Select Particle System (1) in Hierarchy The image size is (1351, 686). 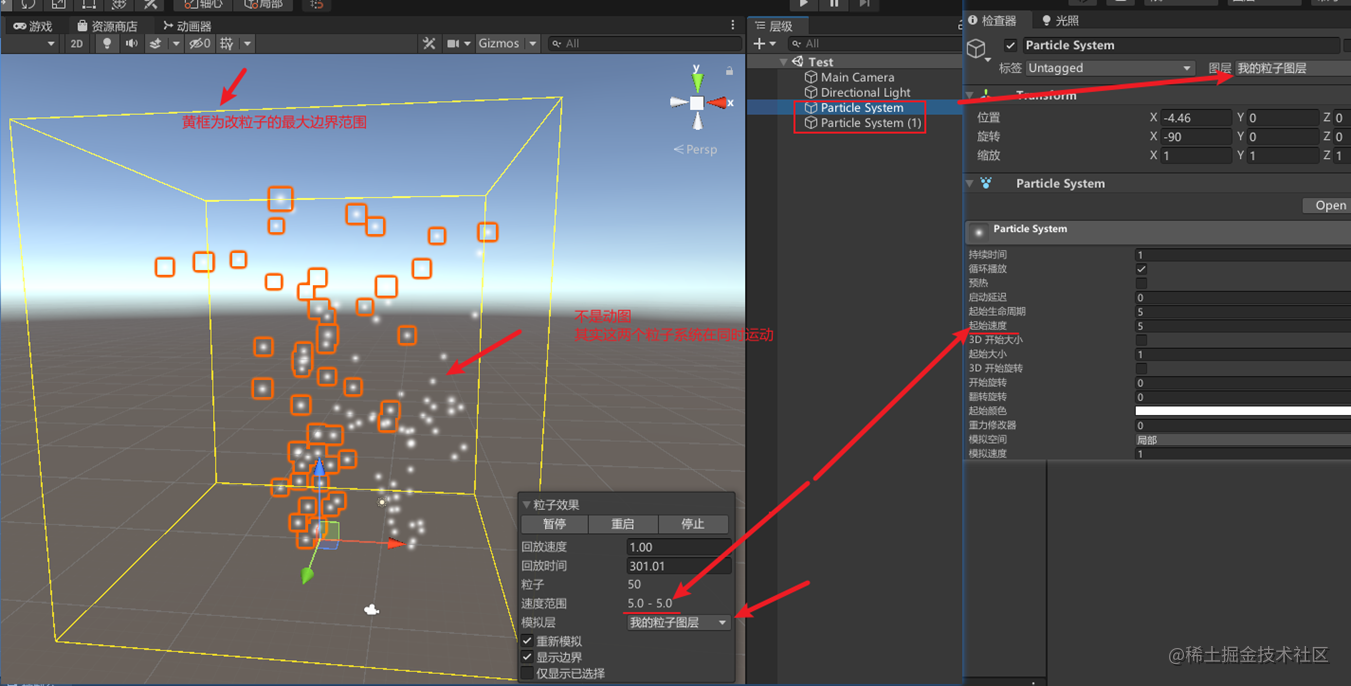(x=870, y=123)
